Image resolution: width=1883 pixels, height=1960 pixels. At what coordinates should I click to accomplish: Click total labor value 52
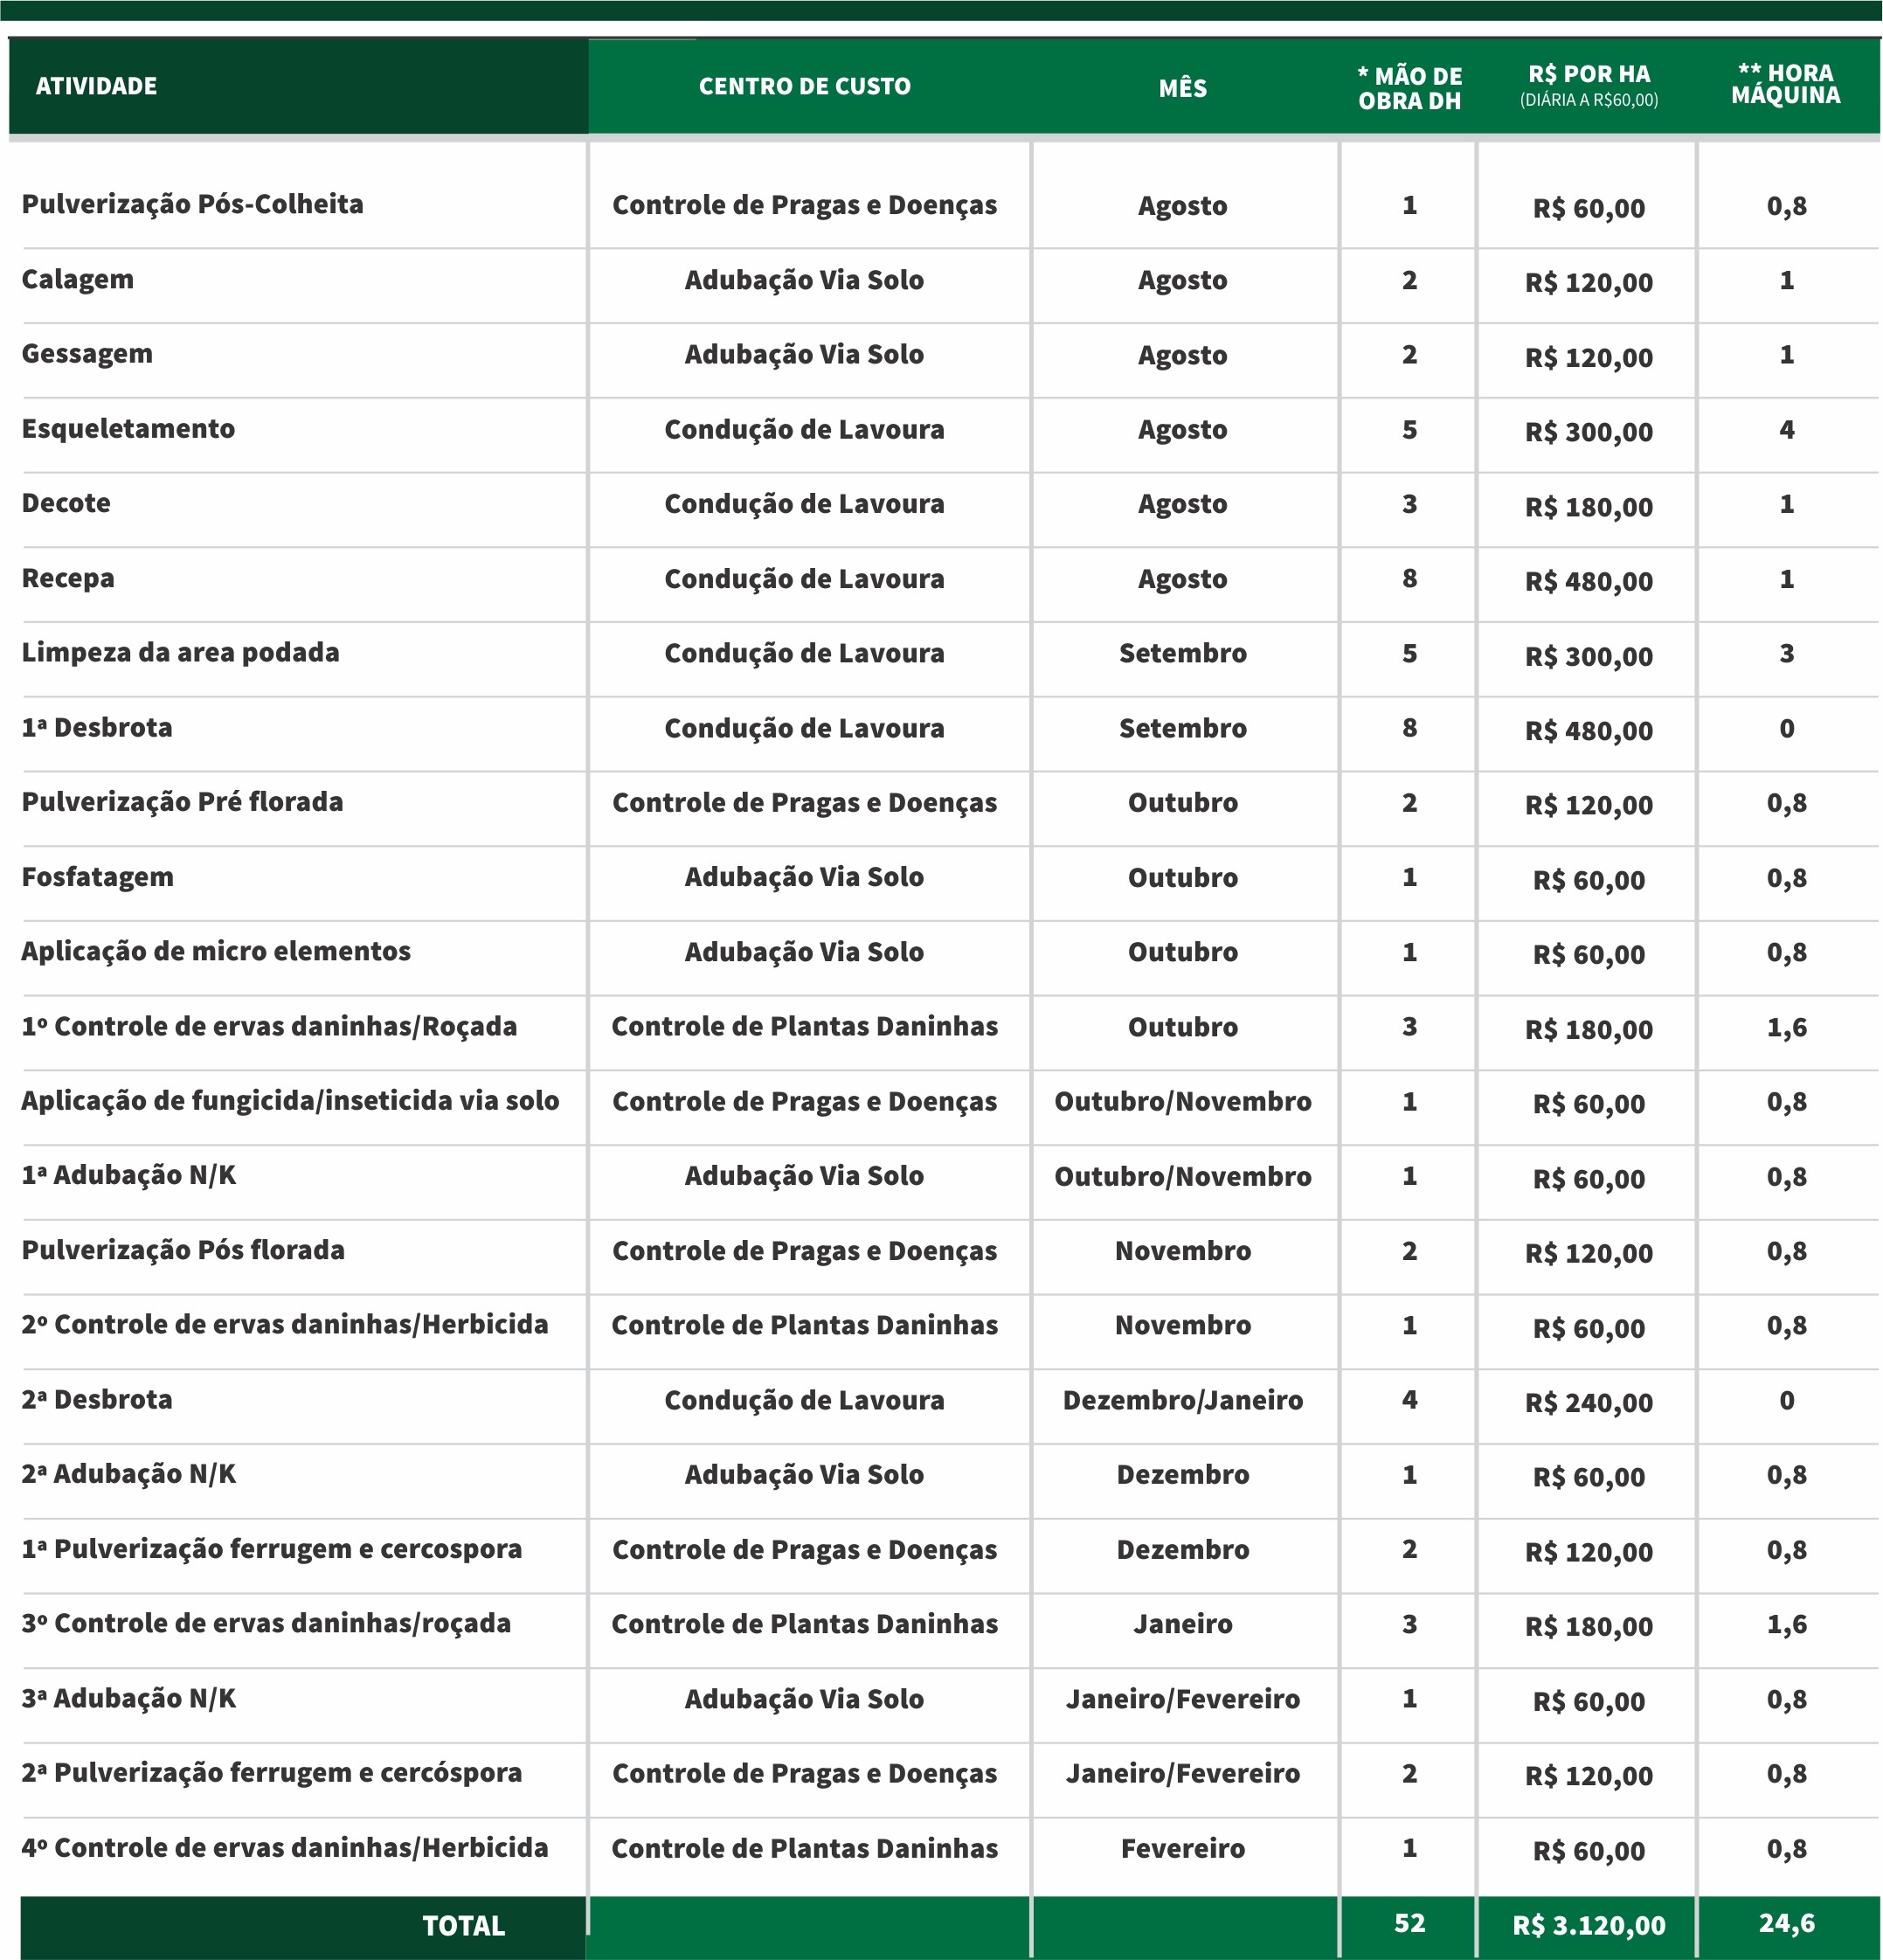point(1409,1923)
